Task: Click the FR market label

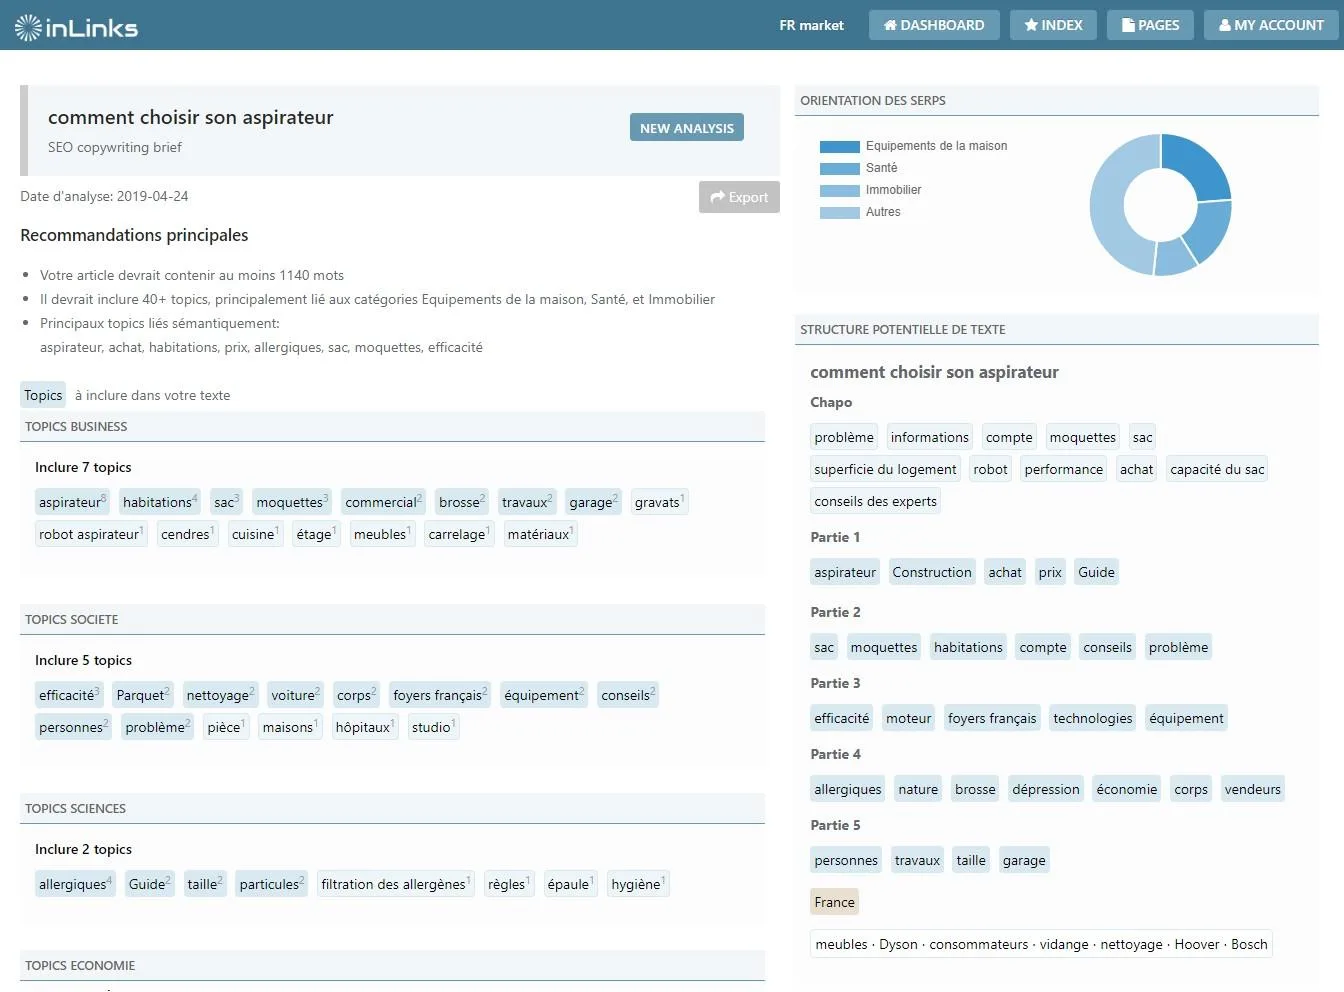Action: click(811, 25)
